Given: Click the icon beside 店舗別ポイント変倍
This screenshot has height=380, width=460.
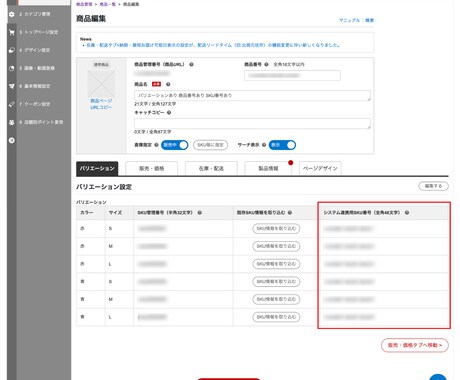Looking at the screenshot, I should click(12, 122).
